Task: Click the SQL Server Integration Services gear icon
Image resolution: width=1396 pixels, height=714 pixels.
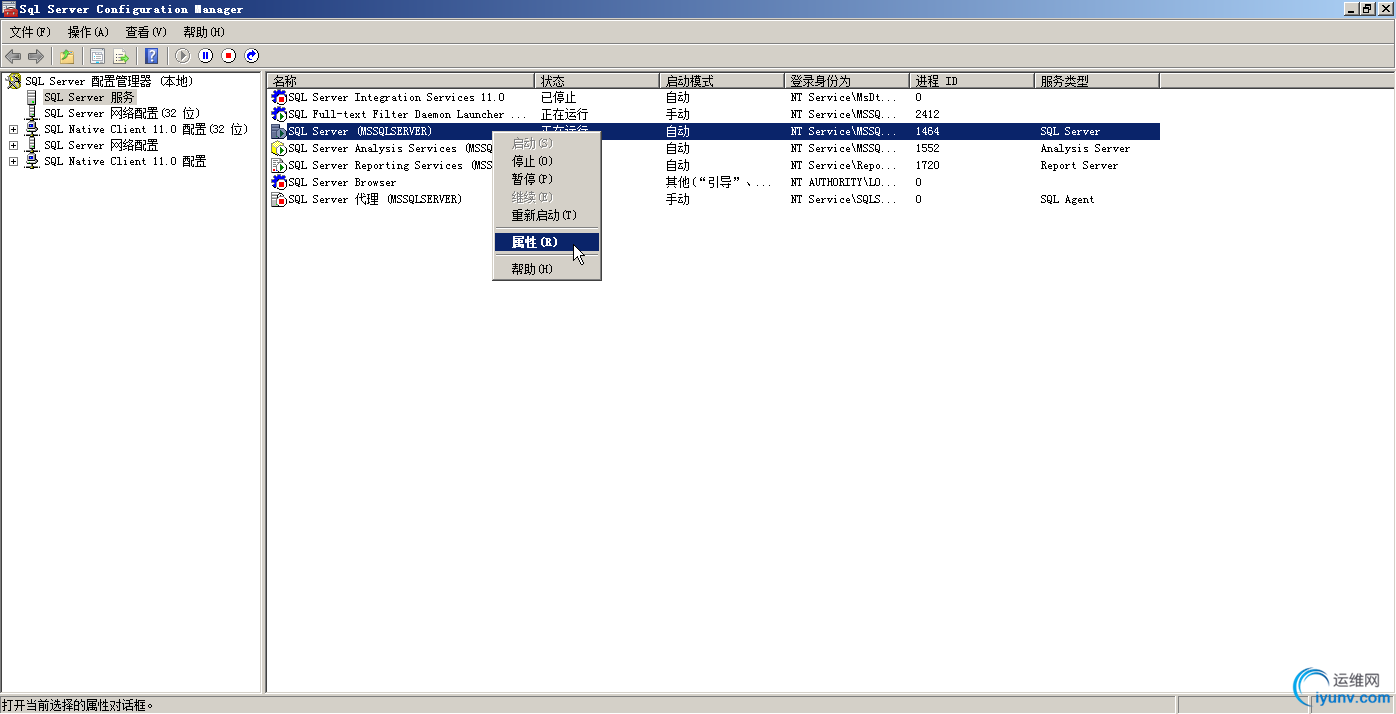Action: pos(279,97)
